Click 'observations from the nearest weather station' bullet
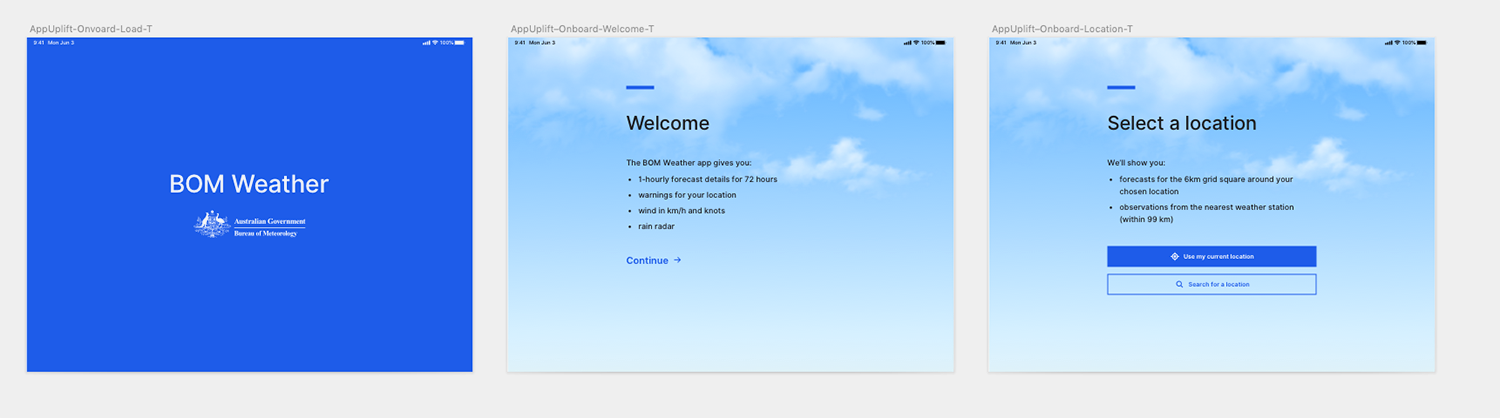1500x418 pixels. point(1206,213)
